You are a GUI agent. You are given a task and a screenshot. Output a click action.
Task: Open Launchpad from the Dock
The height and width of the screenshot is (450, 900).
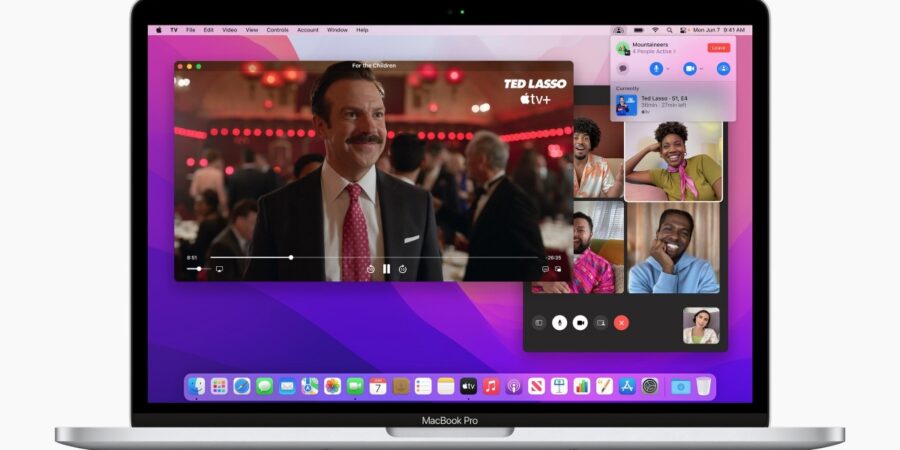point(219,386)
